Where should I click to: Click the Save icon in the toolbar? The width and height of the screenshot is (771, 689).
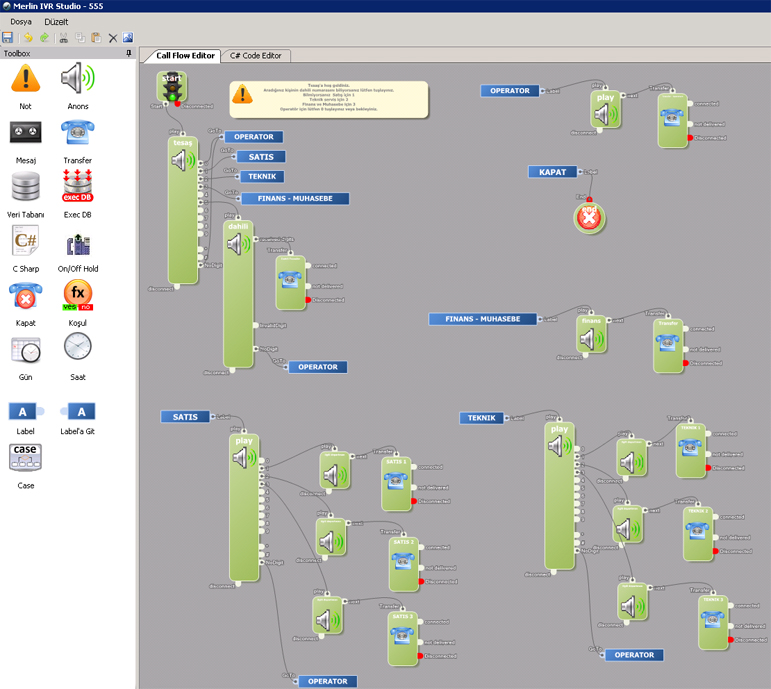7,37
